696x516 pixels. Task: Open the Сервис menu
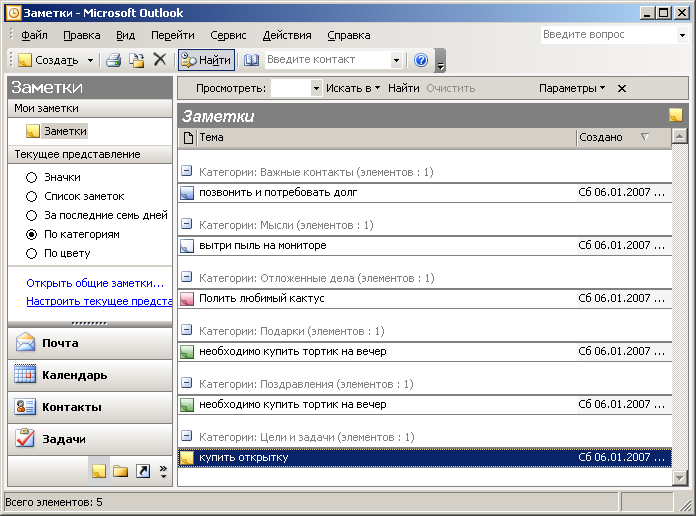(x=228, y=35)
